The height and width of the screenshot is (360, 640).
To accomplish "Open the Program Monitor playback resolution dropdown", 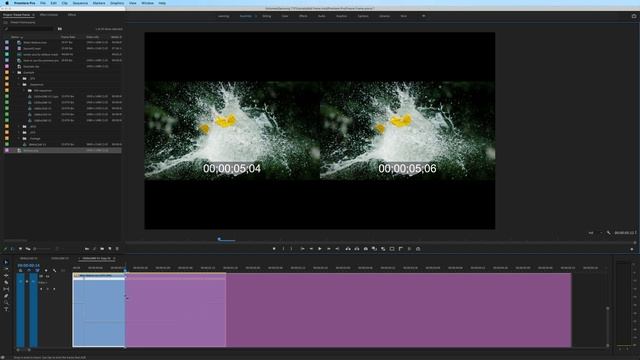I will (595, 233).
